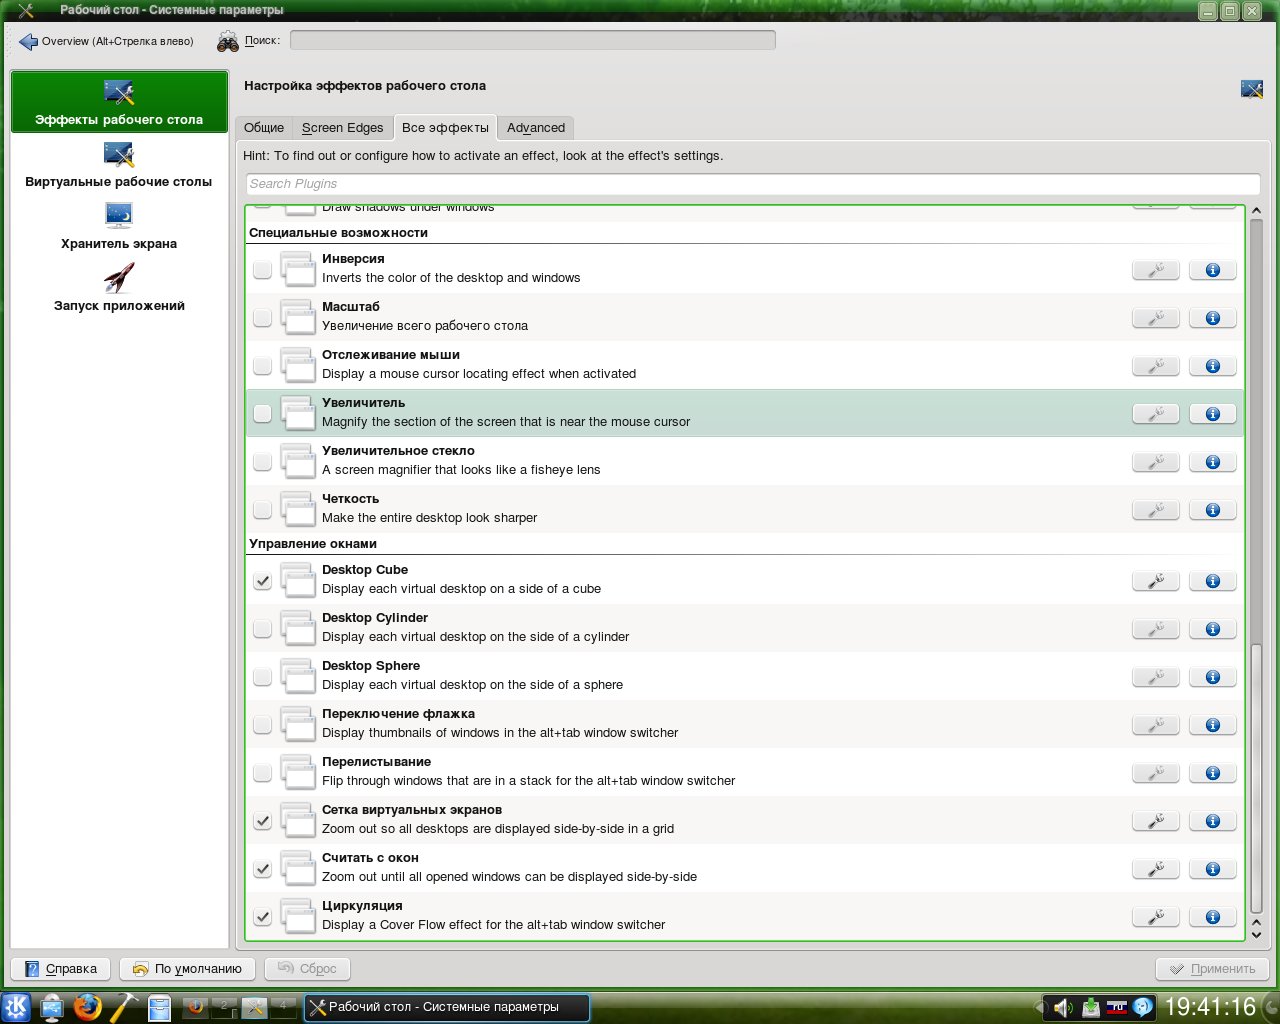This screenshot has height=1024, width=1280.
Task: Open Хранитель экрана settings
Action: pyautogui.click(x=119, y=227)
